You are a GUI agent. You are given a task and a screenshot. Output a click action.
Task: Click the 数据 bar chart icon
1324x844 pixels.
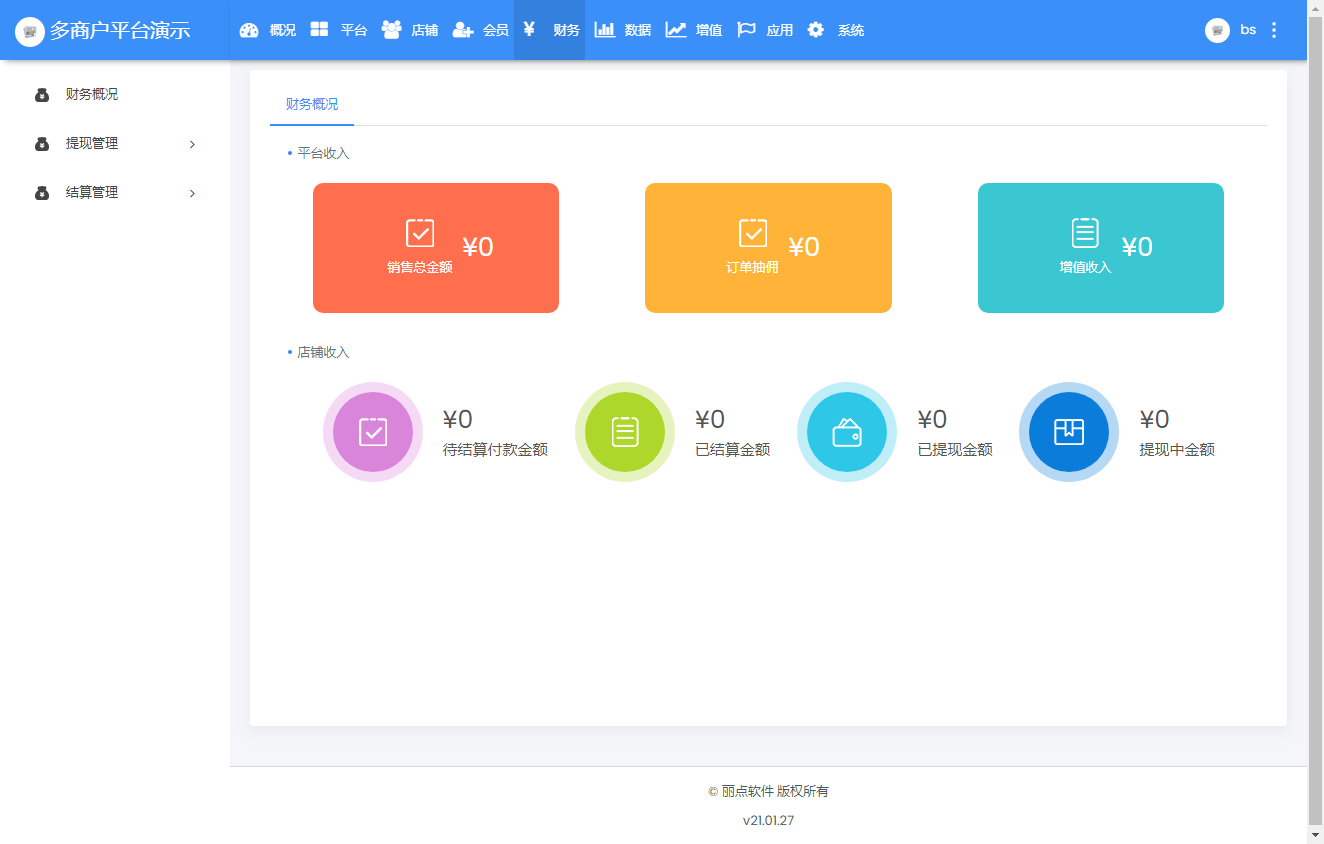click(604, 30)
